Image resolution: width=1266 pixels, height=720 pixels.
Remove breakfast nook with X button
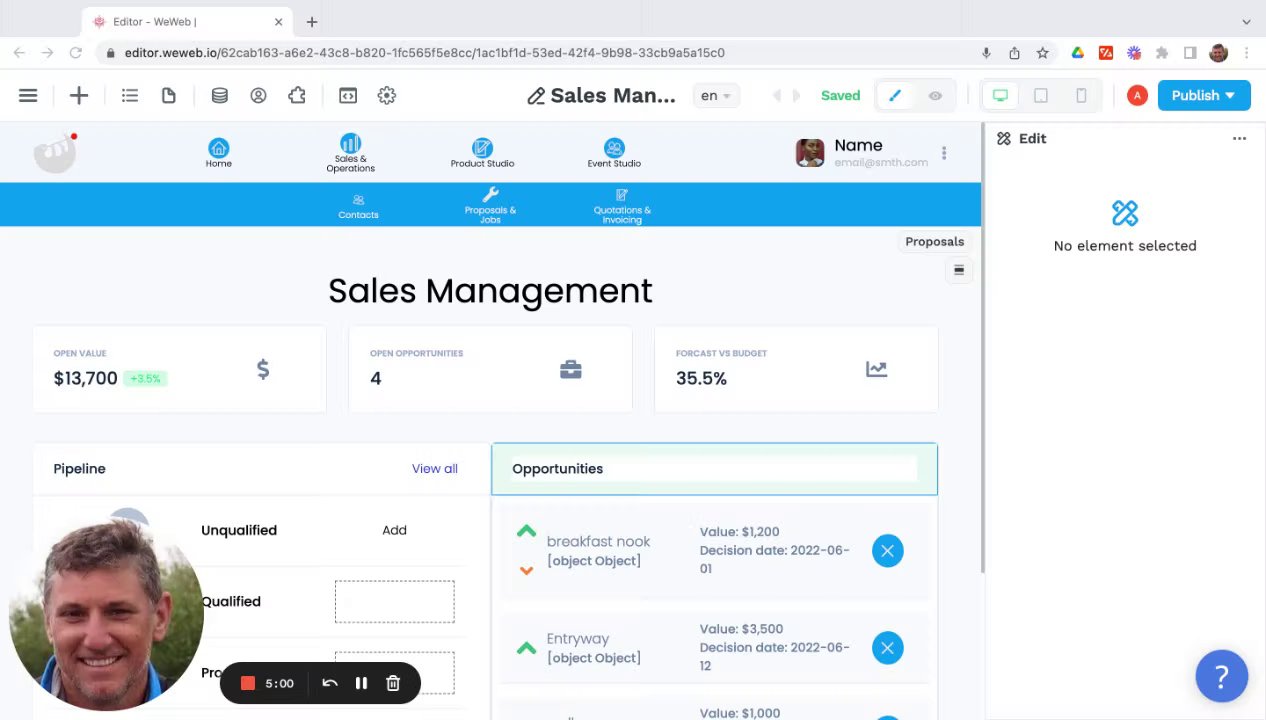[x=887, y=551]
